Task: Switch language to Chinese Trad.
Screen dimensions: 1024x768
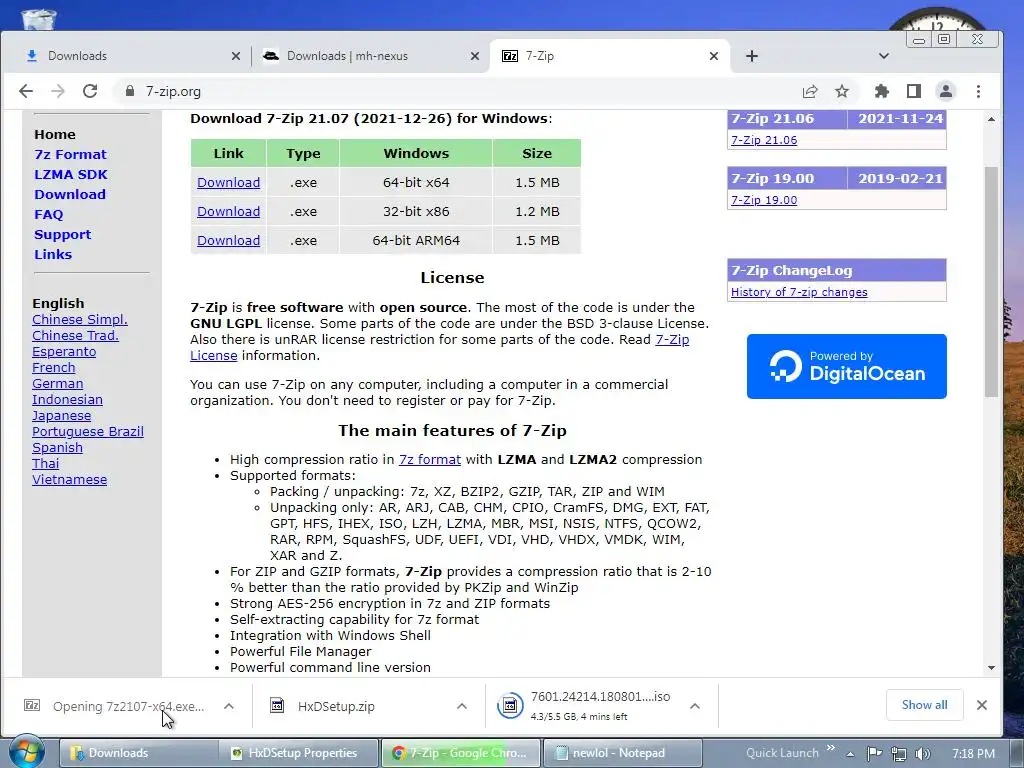Action: pos(75,336)
